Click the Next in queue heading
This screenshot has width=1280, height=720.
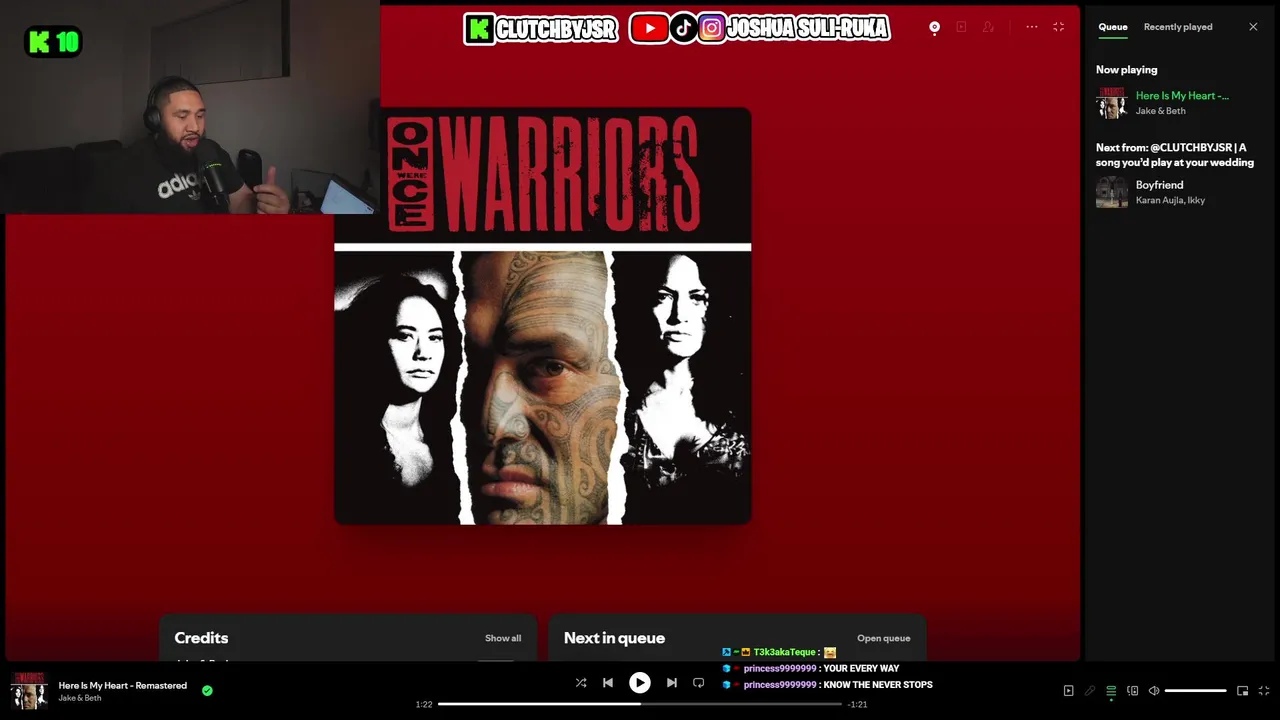[x=614, y=638]
